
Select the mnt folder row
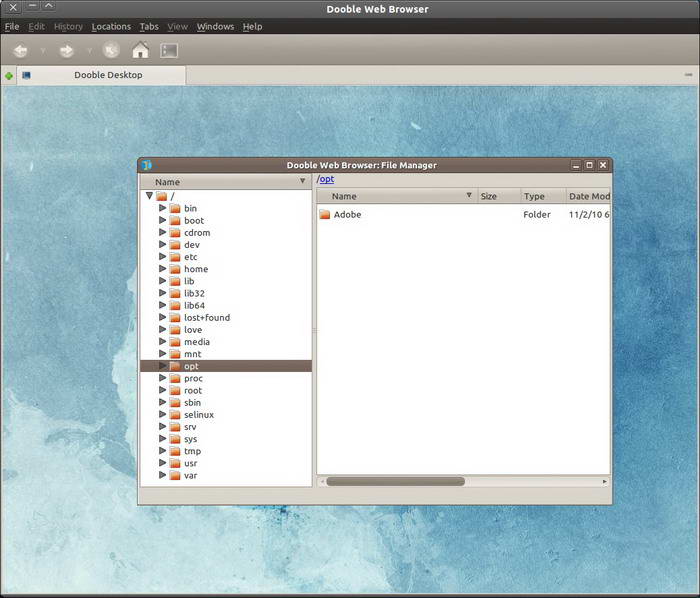(x=226, y=354)
